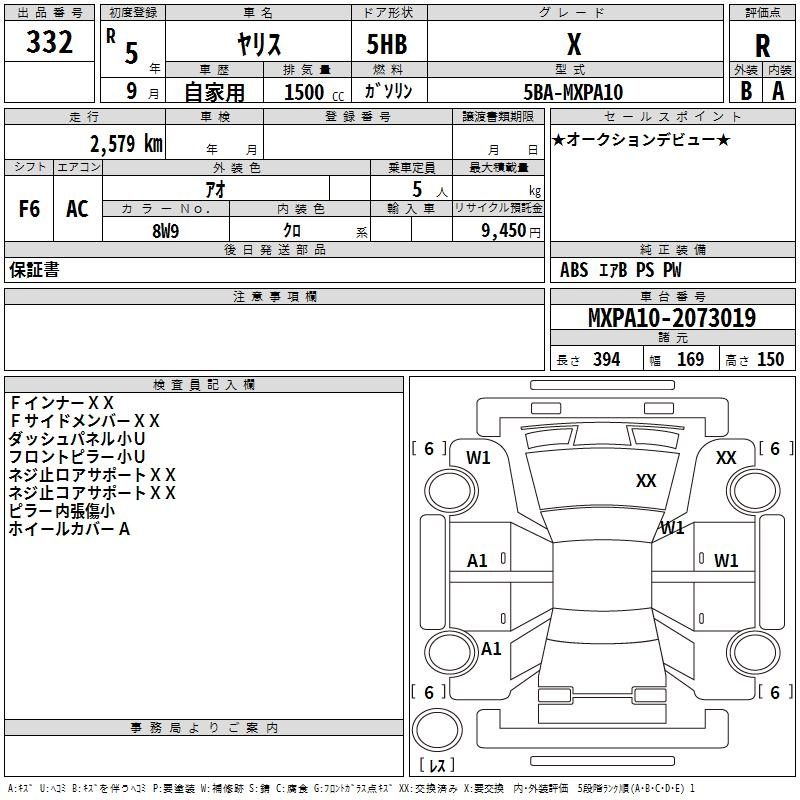Click the 出品番号 header
The height and width of the screenshot is (800, 800).
click(49, 13)
